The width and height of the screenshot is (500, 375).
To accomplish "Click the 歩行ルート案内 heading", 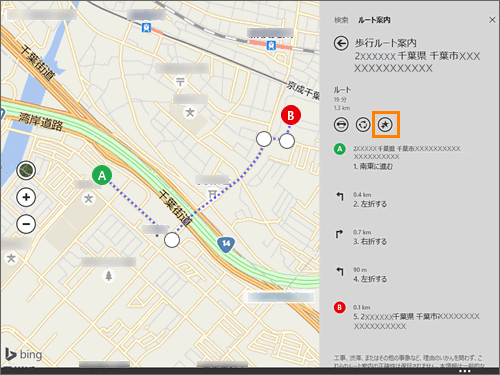I will click(x=385, y=43).
